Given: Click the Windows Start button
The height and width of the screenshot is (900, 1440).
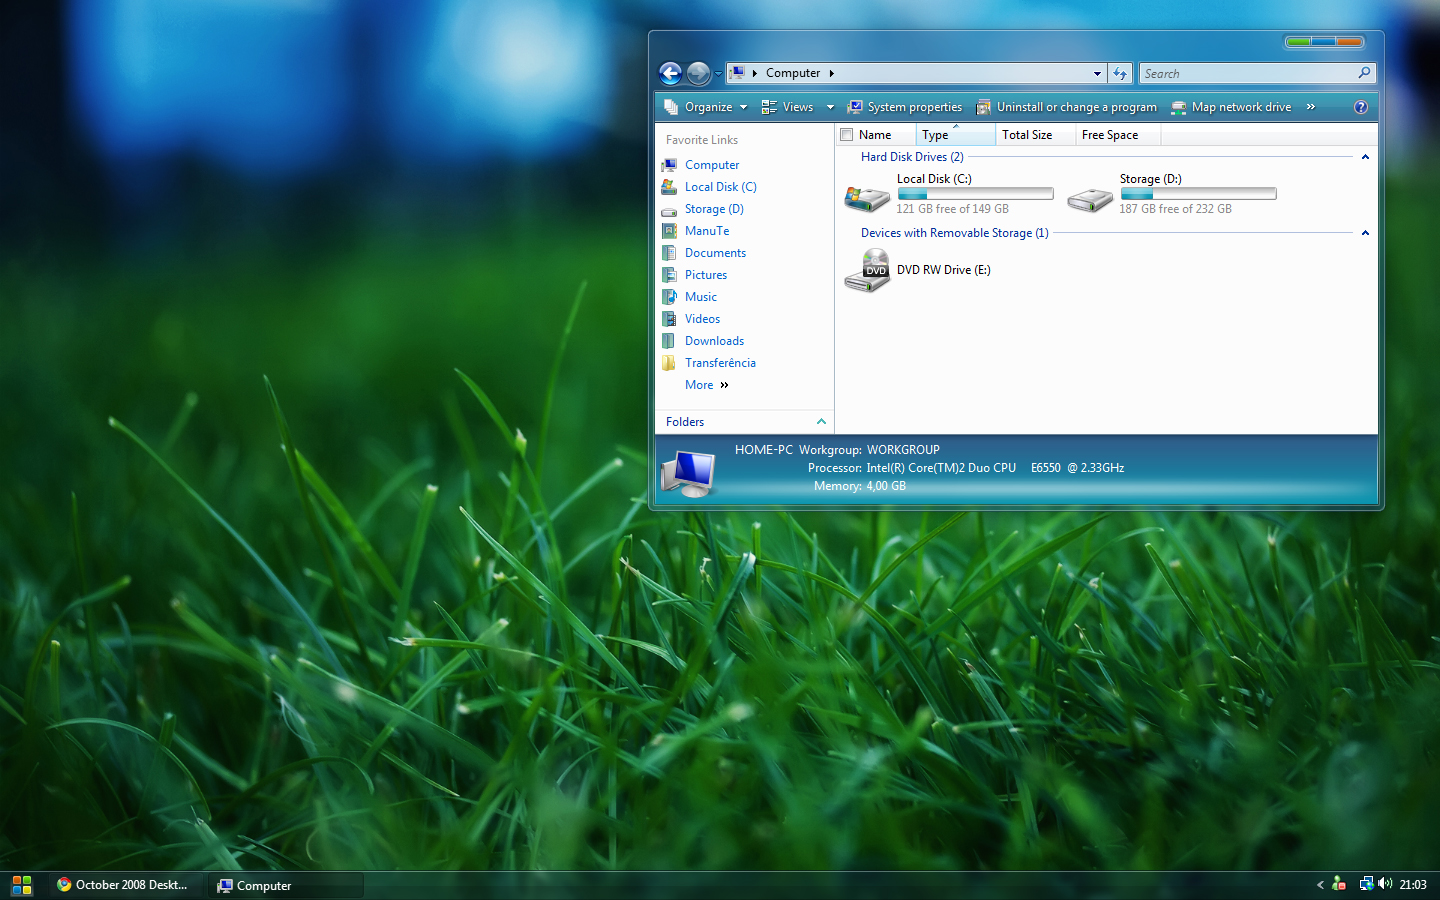Looking at the screenshot, I should (x=22, y=885).
